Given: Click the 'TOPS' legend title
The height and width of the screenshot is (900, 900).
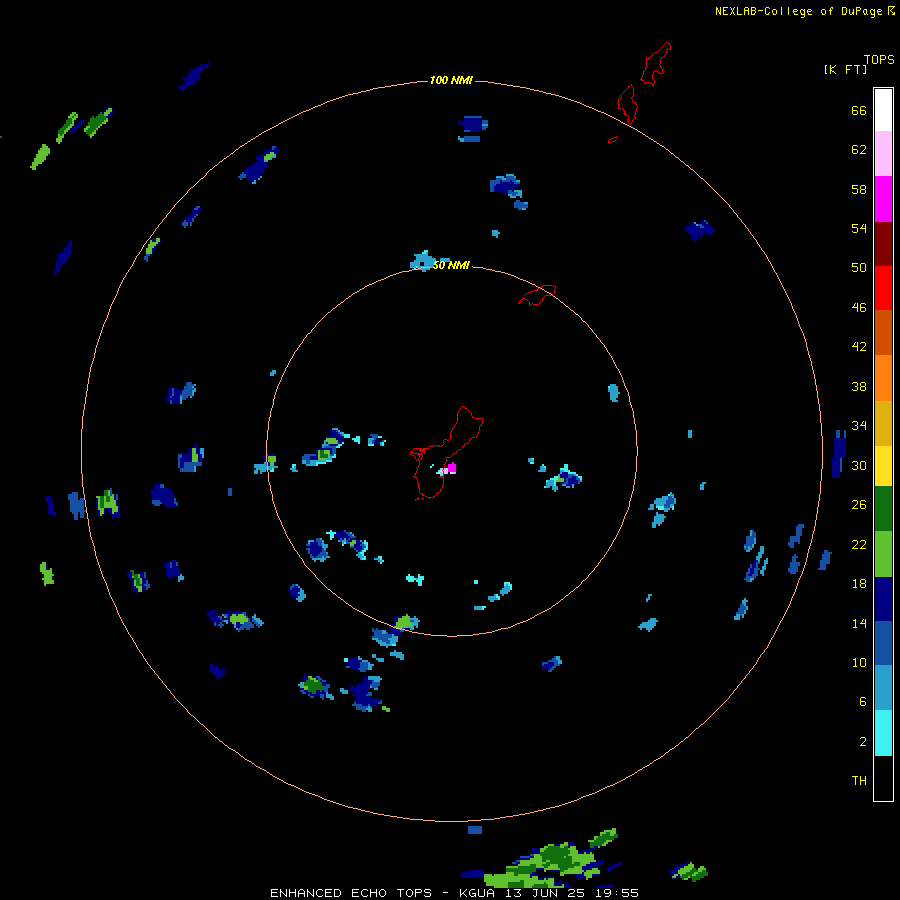Looking at the screenshot, I should 879,59.
